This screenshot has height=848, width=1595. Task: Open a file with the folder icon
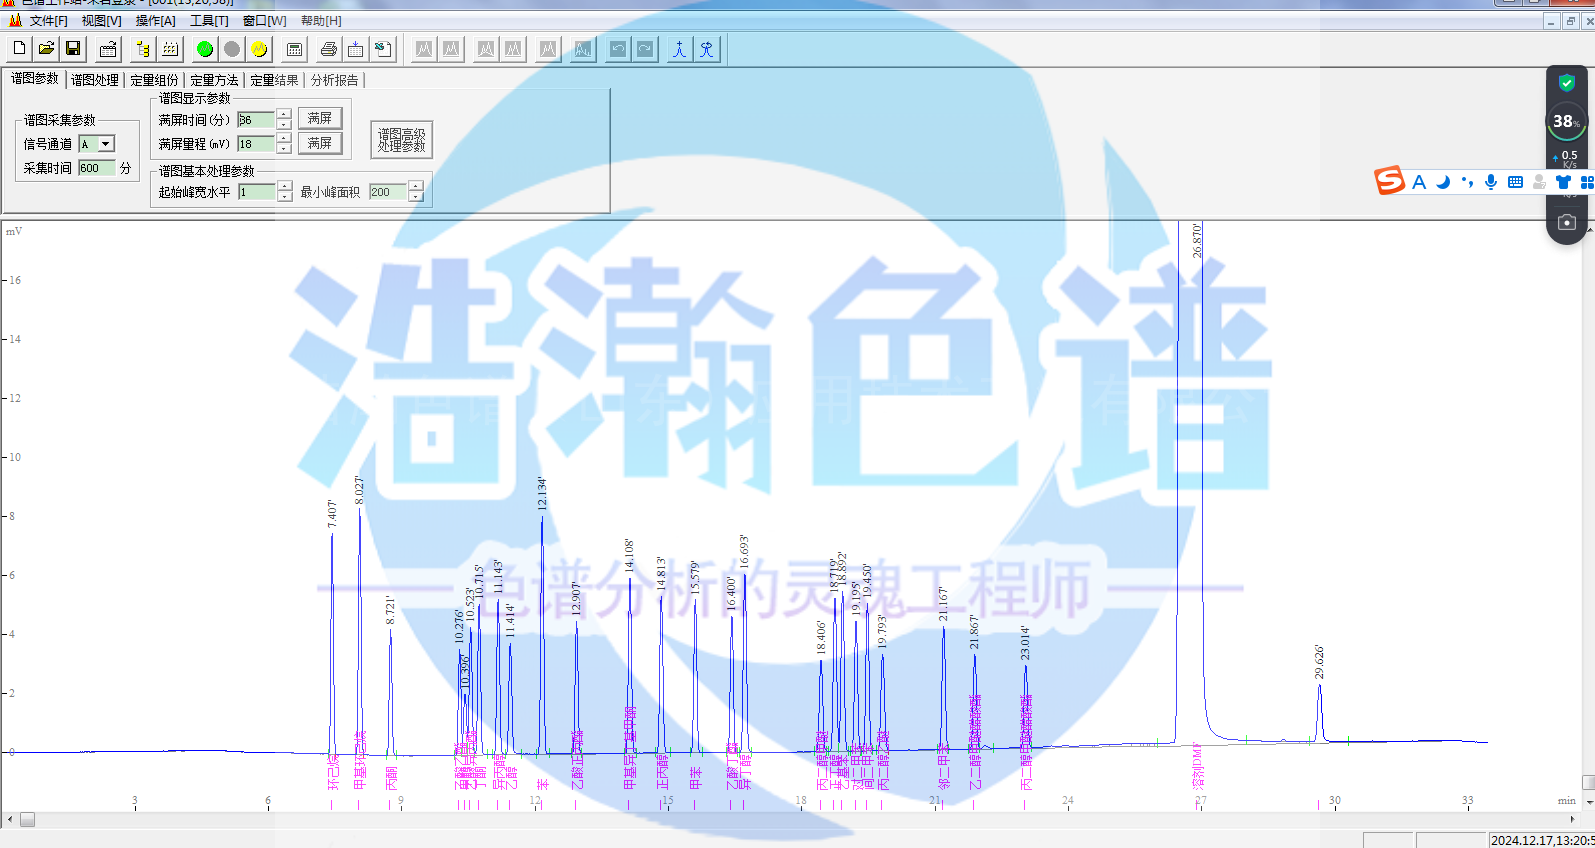46,48
